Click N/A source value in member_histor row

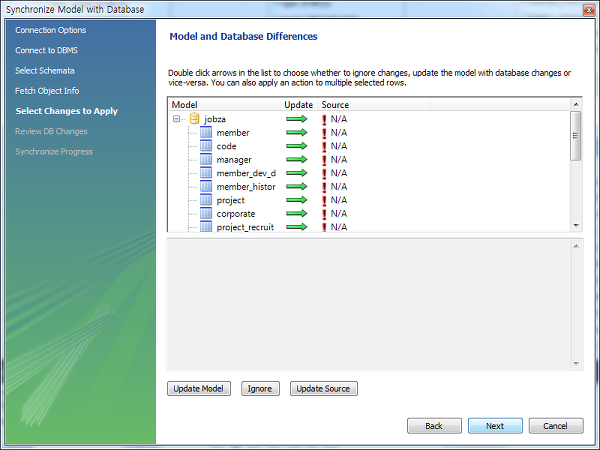click(339, 186)
